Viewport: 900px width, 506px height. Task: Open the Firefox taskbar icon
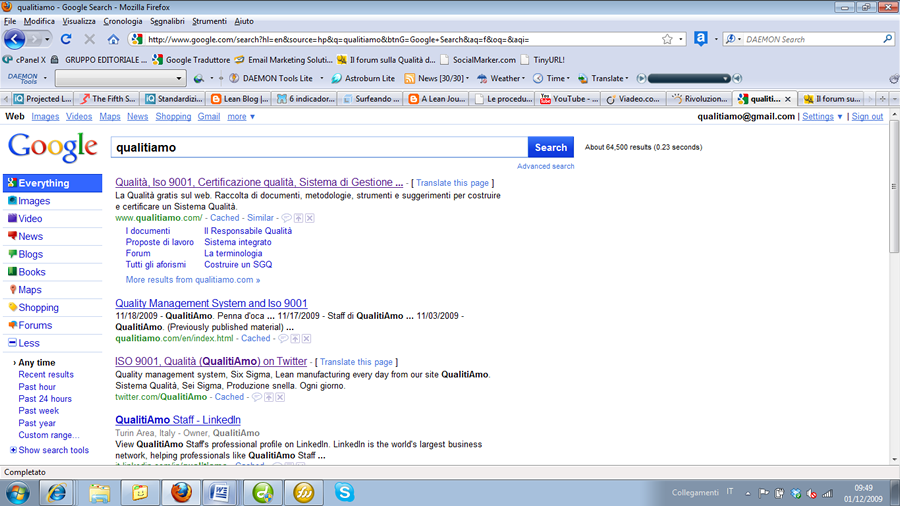[181, 493]
